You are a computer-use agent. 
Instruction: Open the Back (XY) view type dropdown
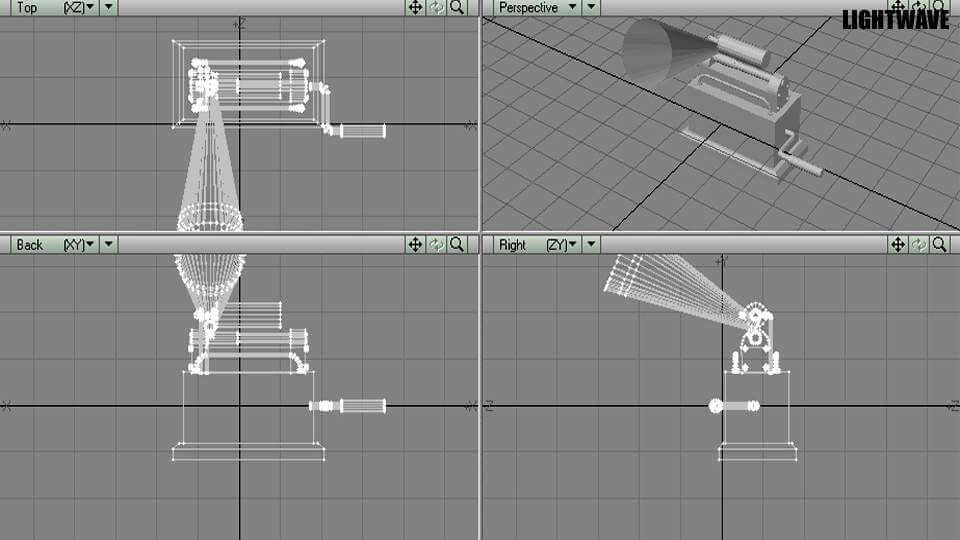coord(80,244)
